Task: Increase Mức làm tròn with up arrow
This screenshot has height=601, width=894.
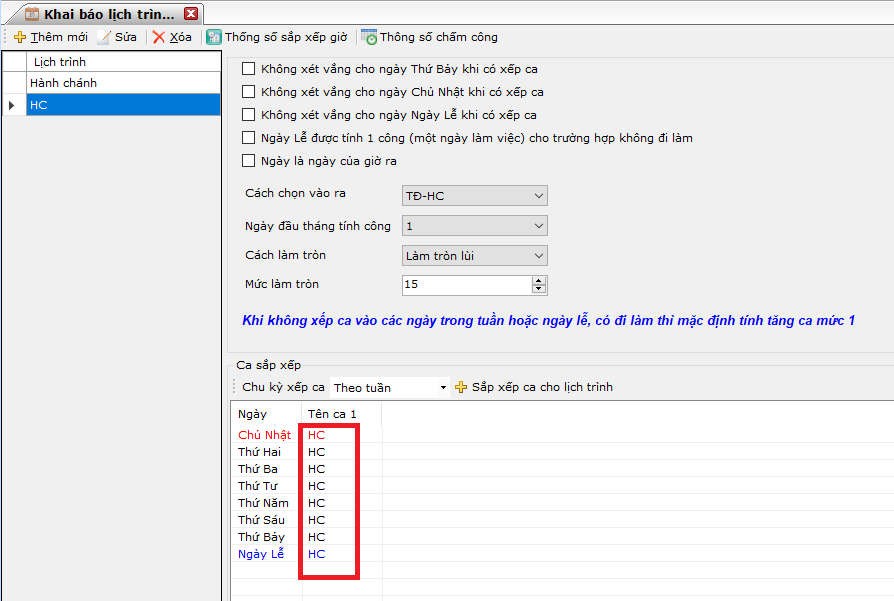Action: (x=539, y=280)
